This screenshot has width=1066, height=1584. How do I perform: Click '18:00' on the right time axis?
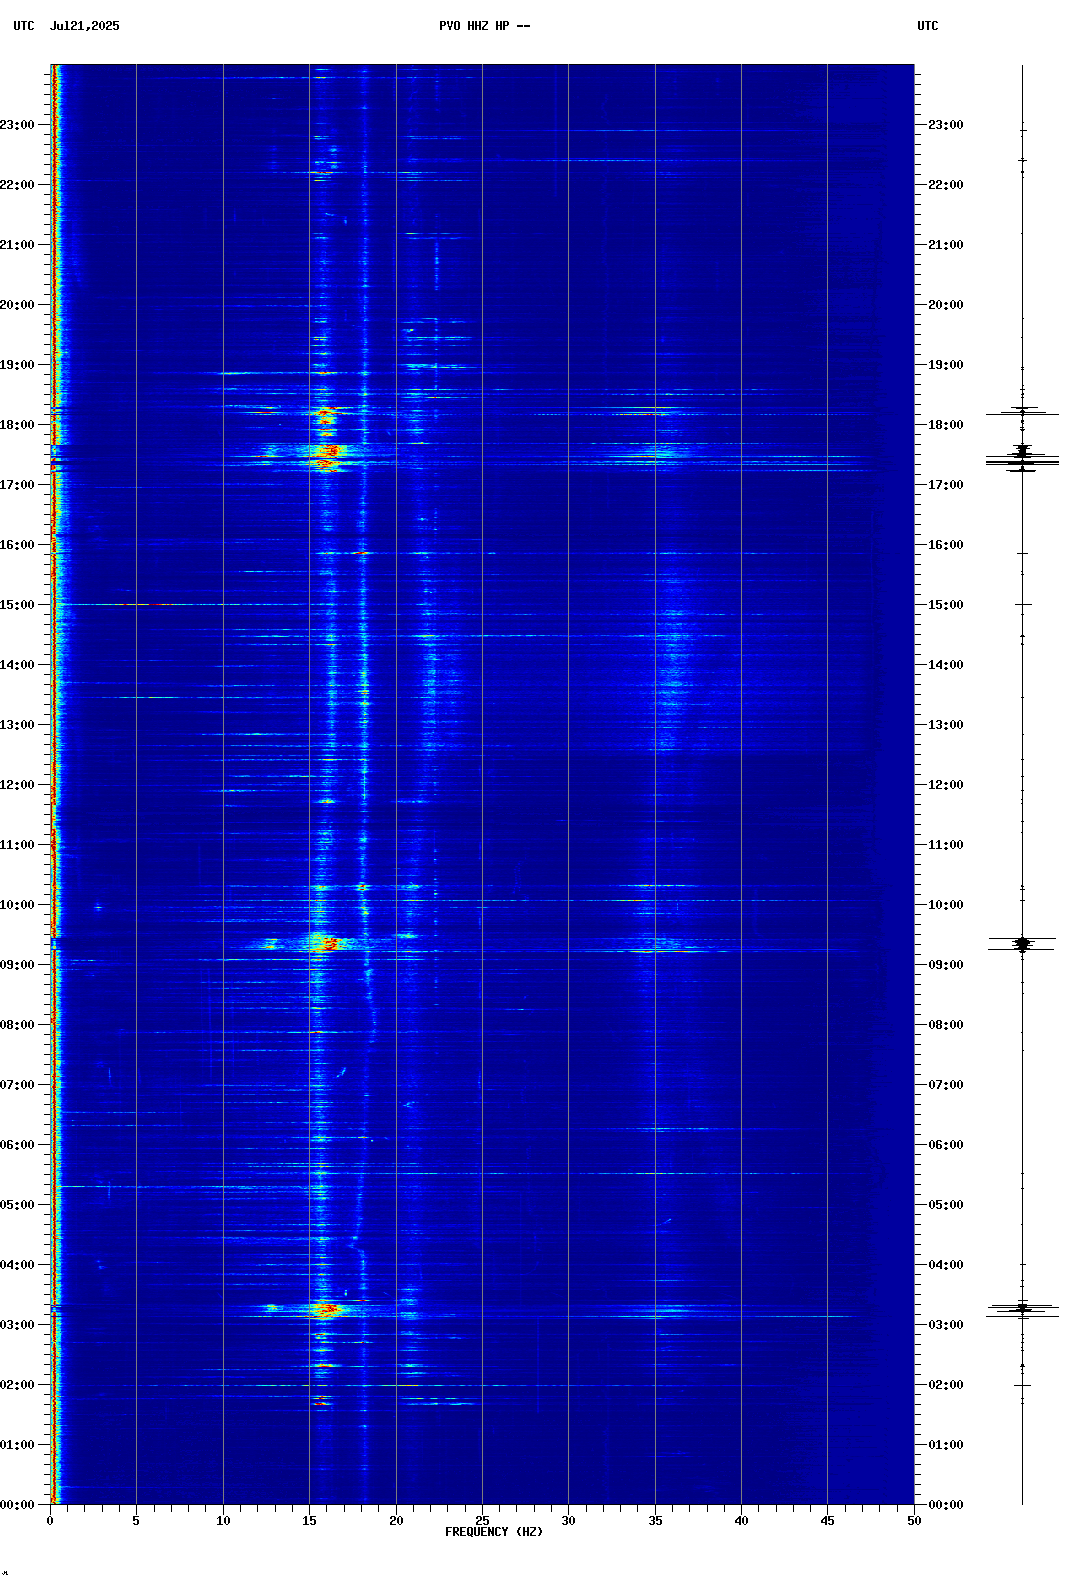click(x=946, y=425)
